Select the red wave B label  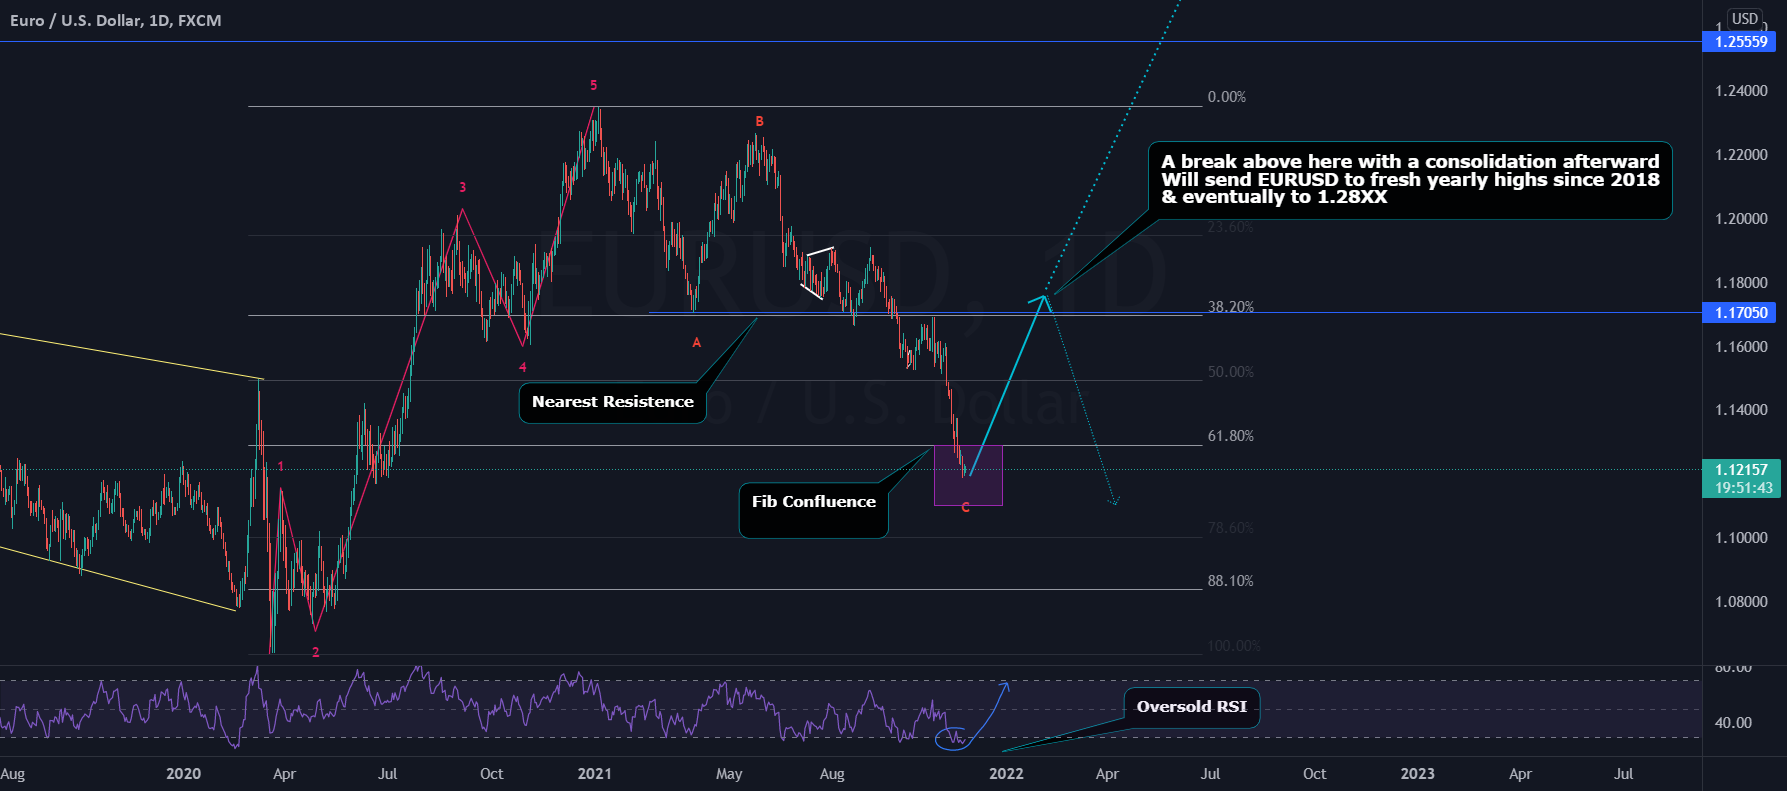(759, 122)
